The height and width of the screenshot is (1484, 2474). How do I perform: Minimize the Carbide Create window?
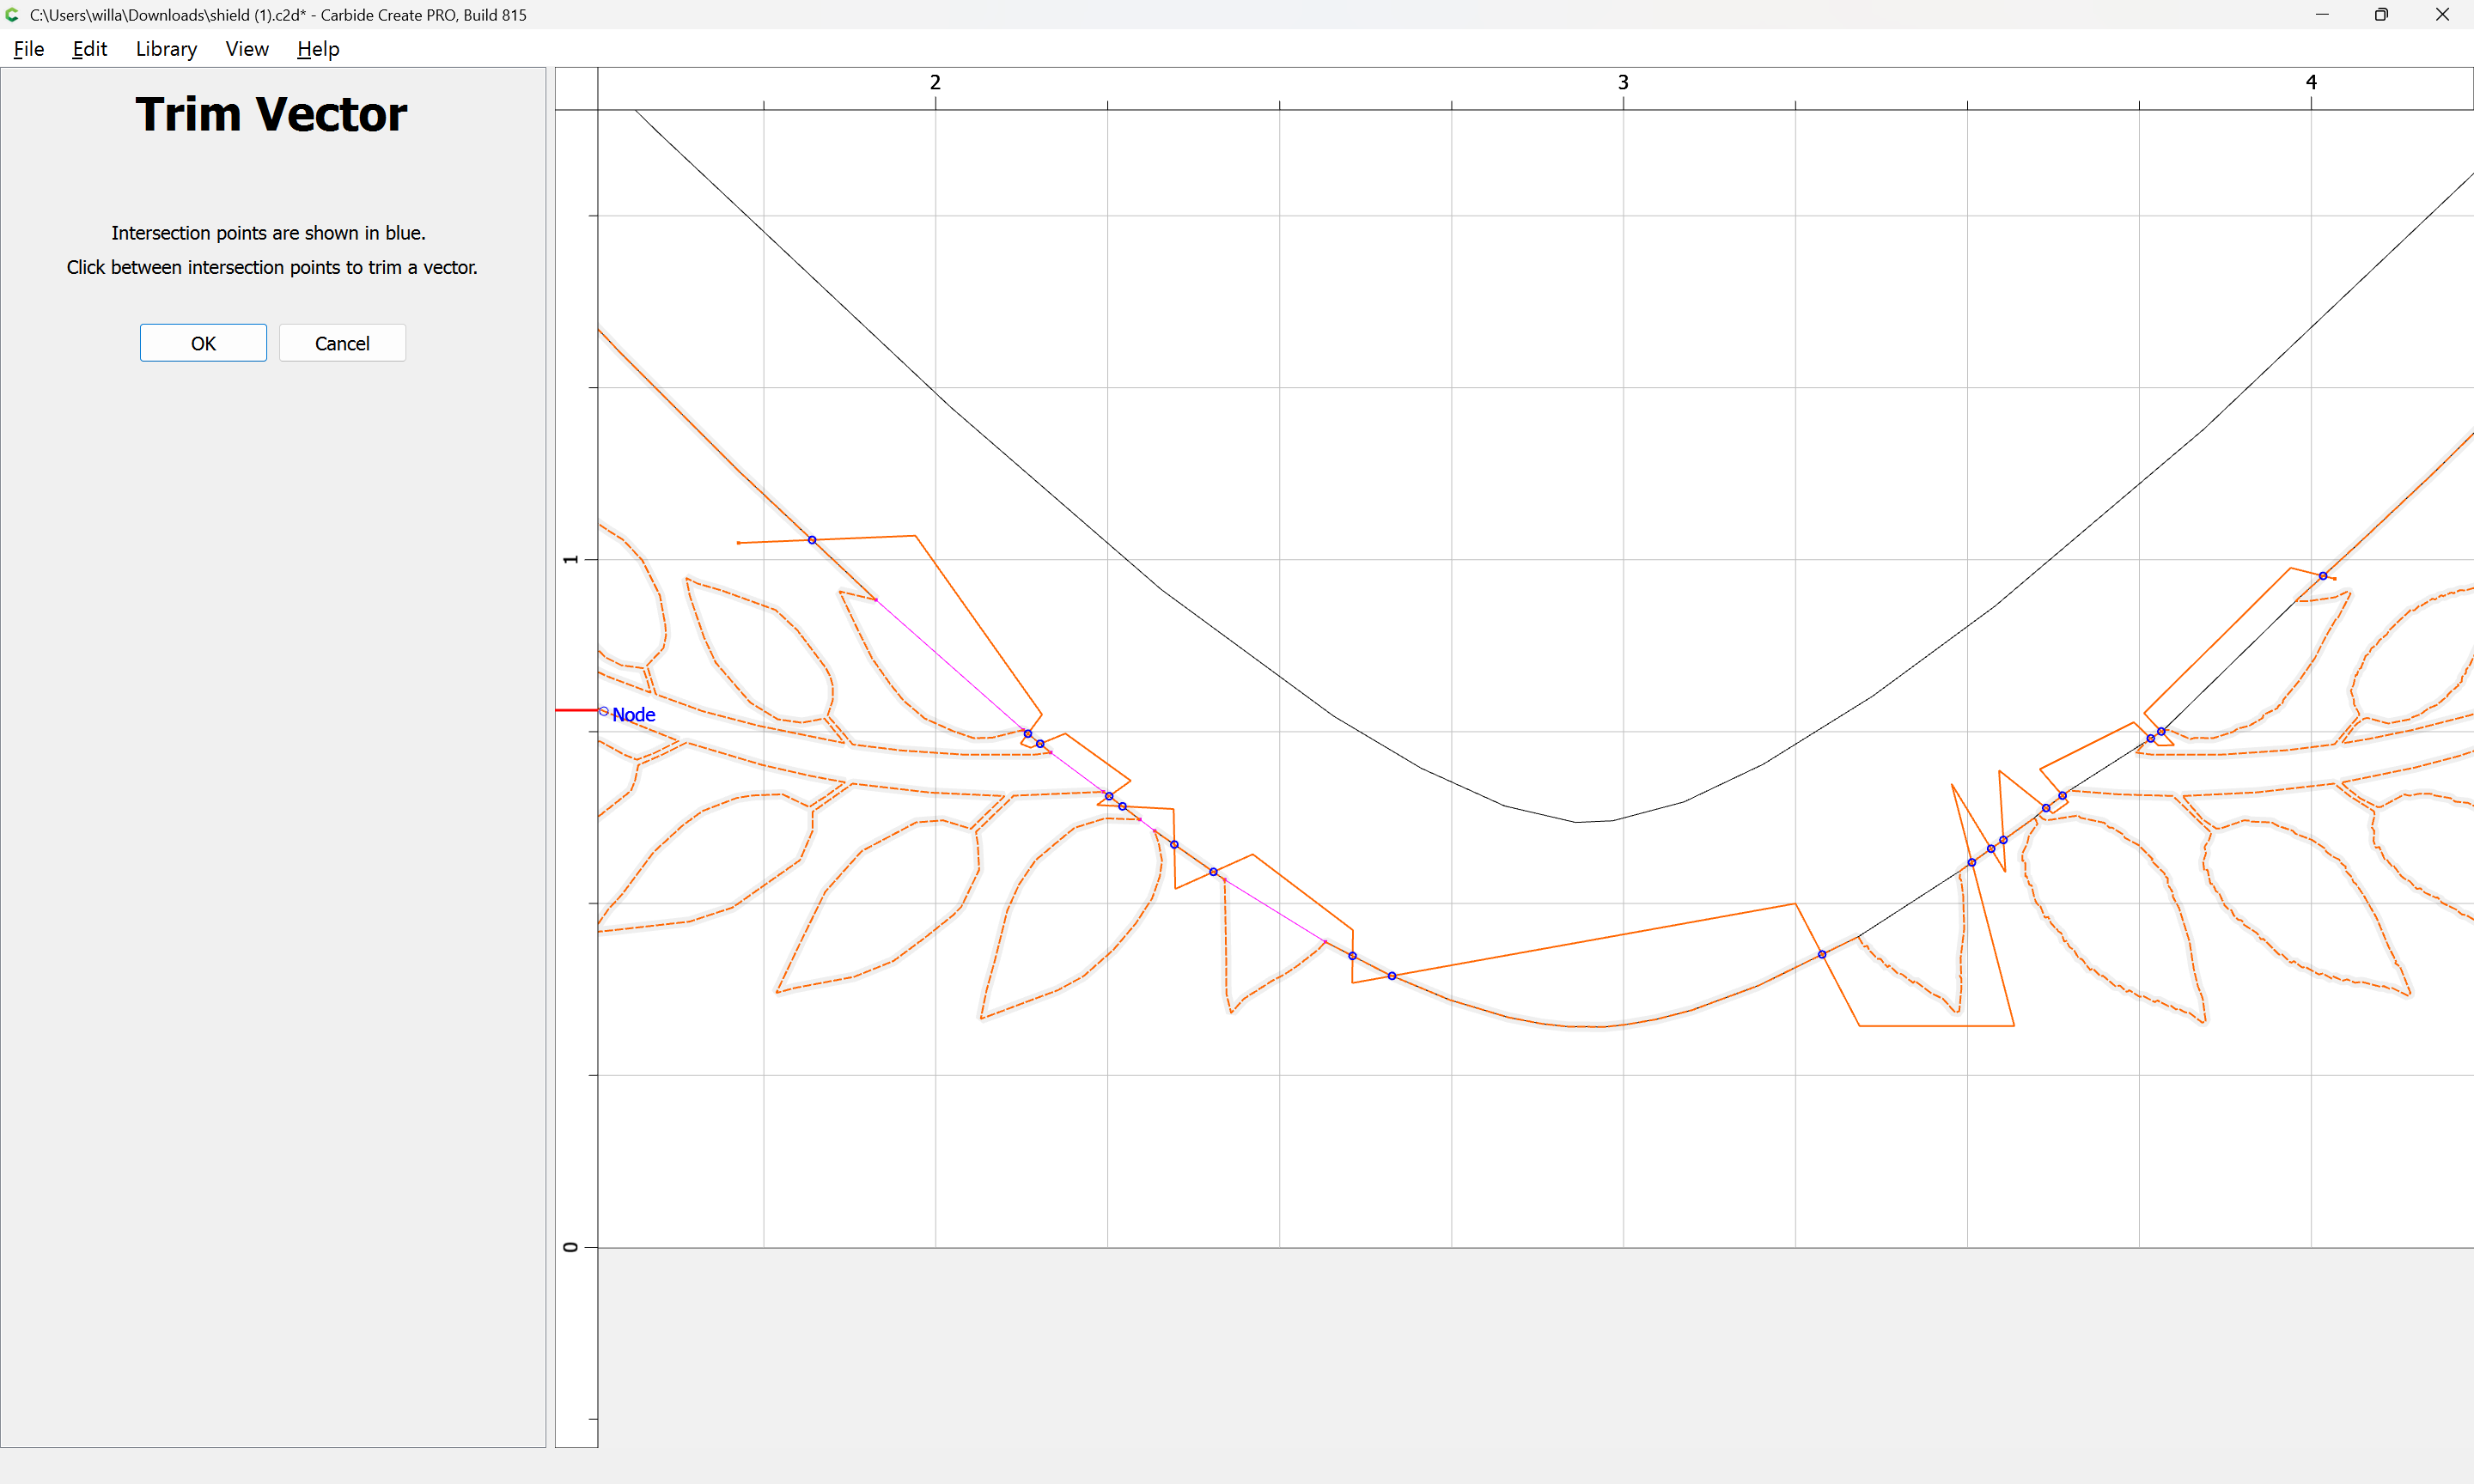[2322, 15]
